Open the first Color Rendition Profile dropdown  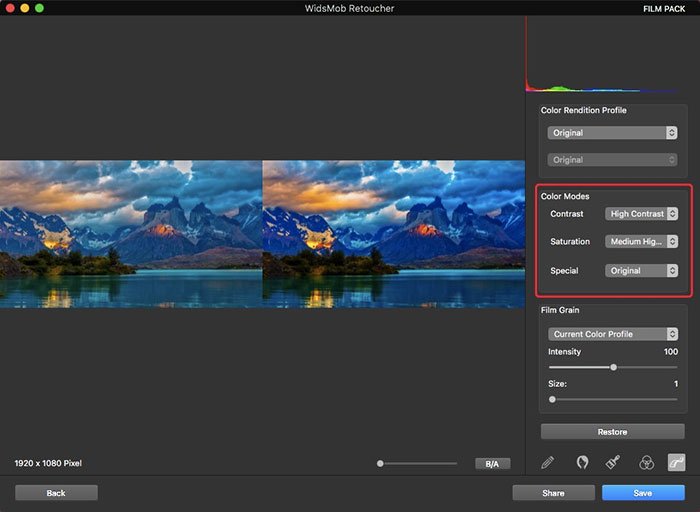(612, 133)
